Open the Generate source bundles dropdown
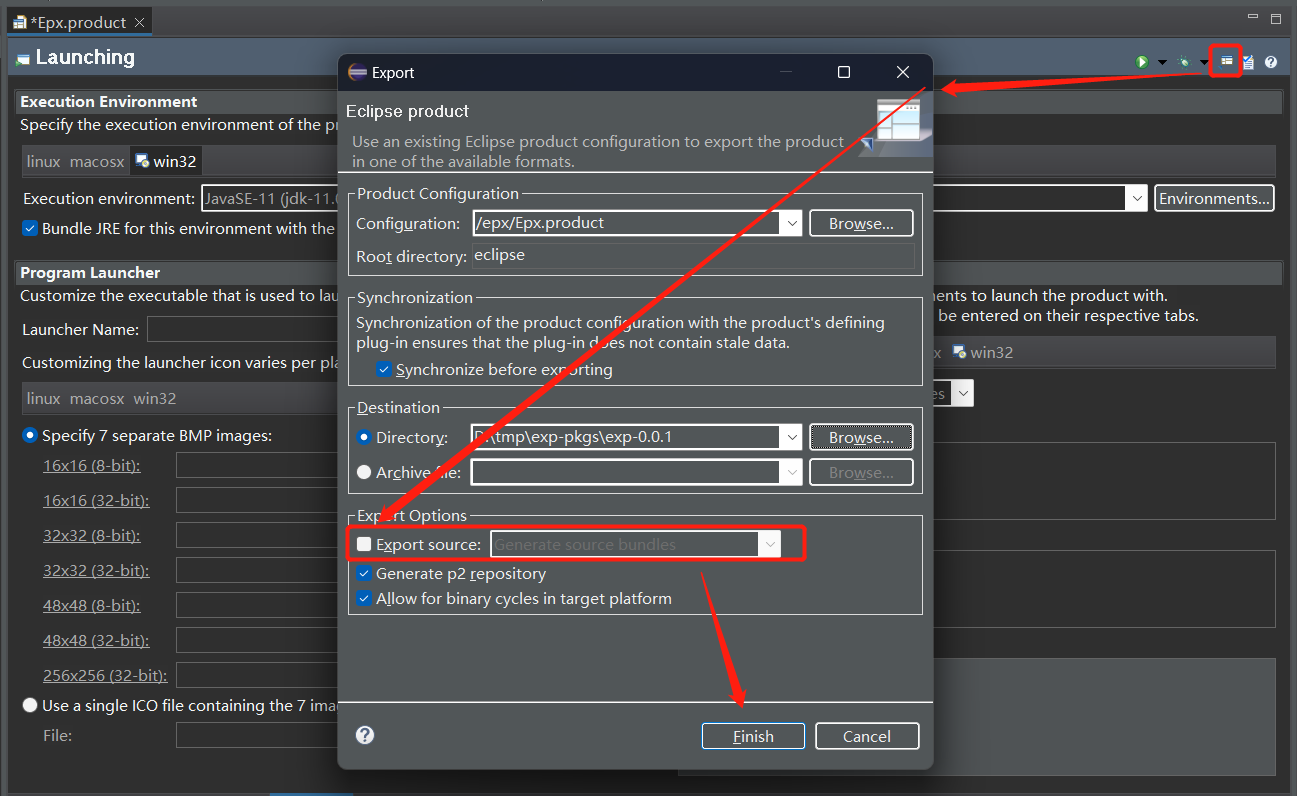This screenshot has height=796, width=1297. 769,544
